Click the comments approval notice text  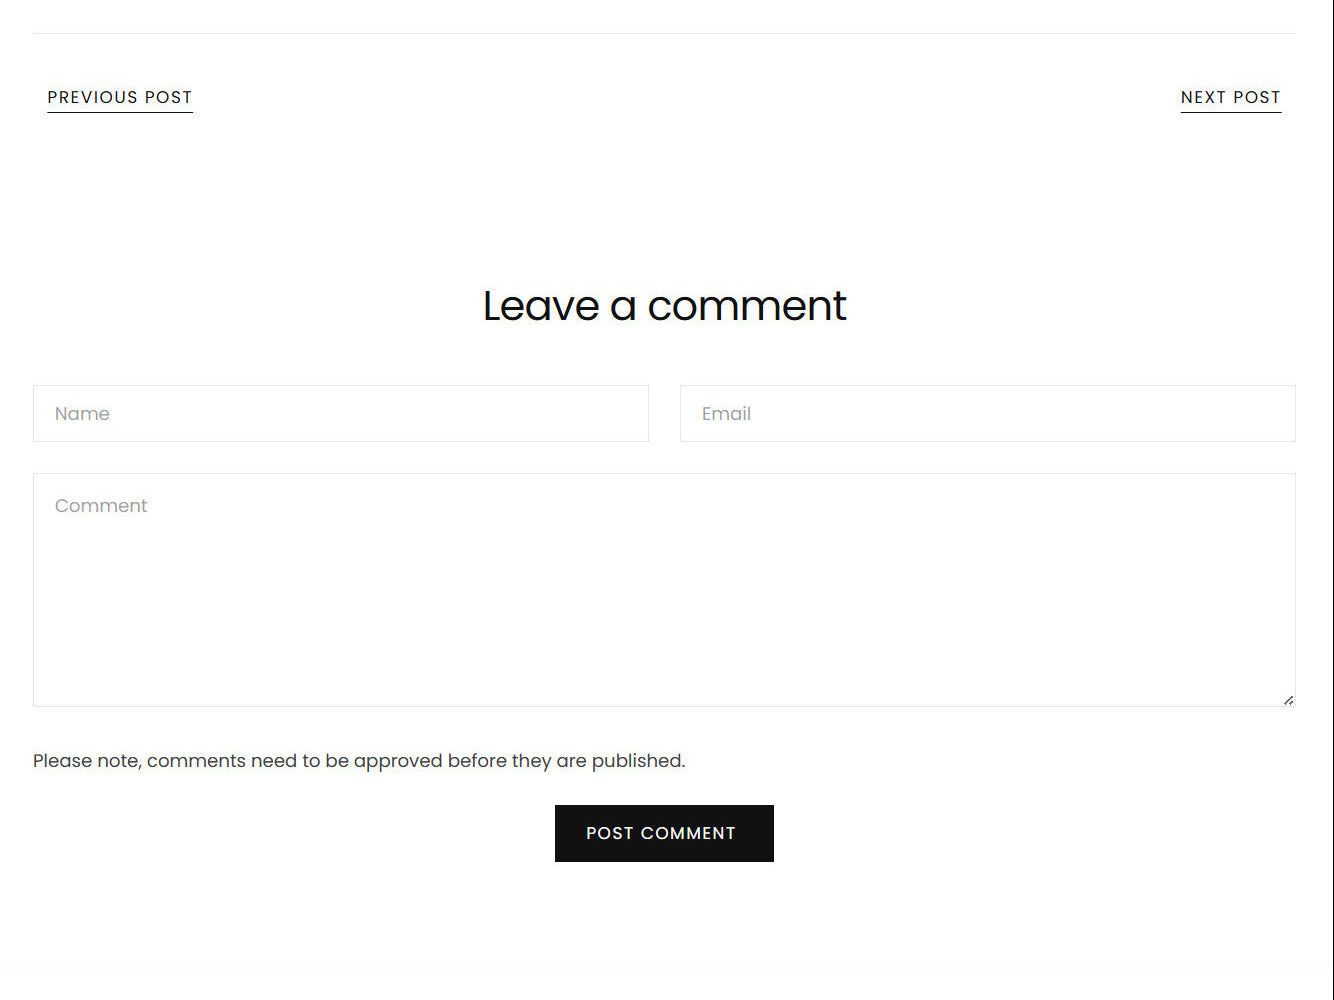click(x=359, y=761)
